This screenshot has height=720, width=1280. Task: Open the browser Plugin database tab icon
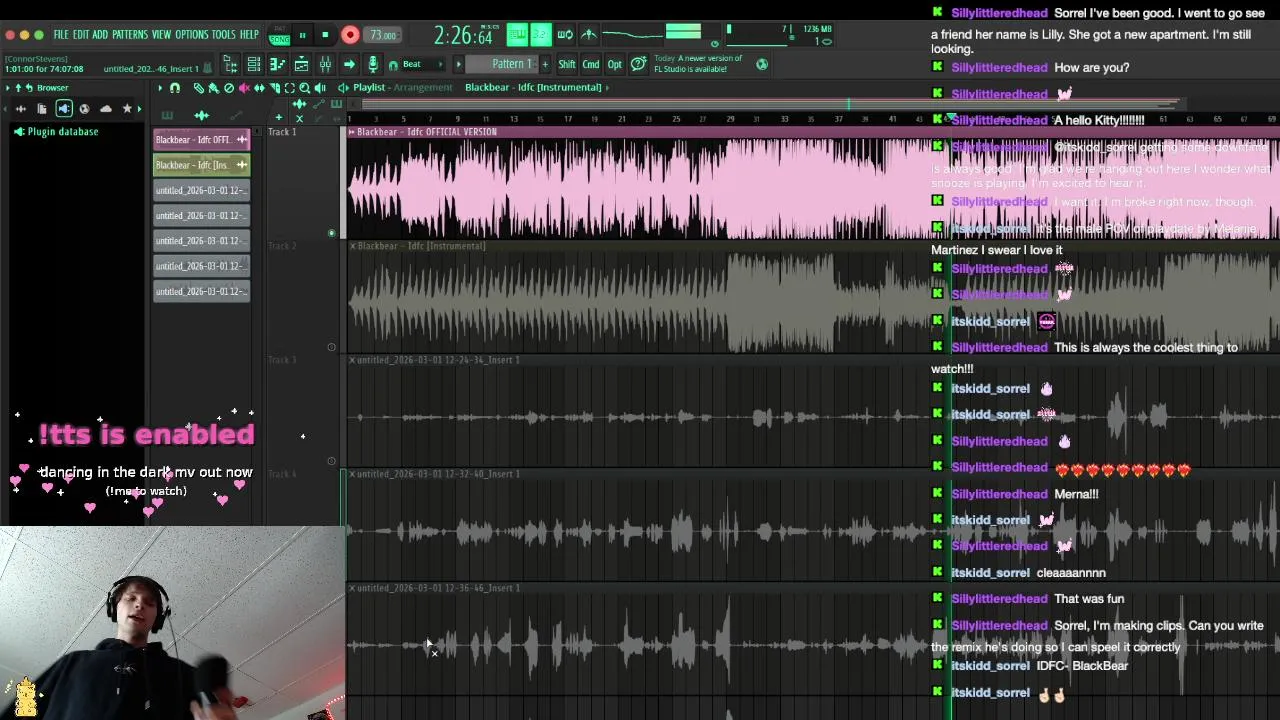coord(64,109)
